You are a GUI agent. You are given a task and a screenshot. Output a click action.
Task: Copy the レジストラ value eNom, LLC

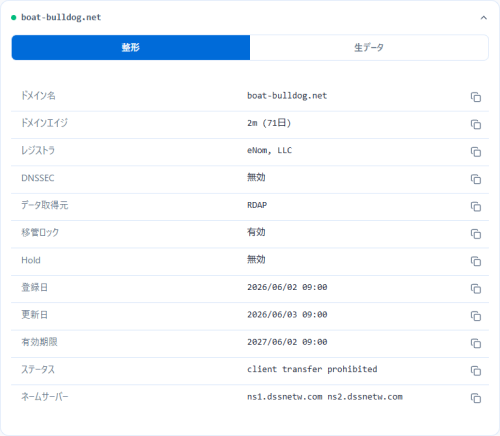point(476,152)
